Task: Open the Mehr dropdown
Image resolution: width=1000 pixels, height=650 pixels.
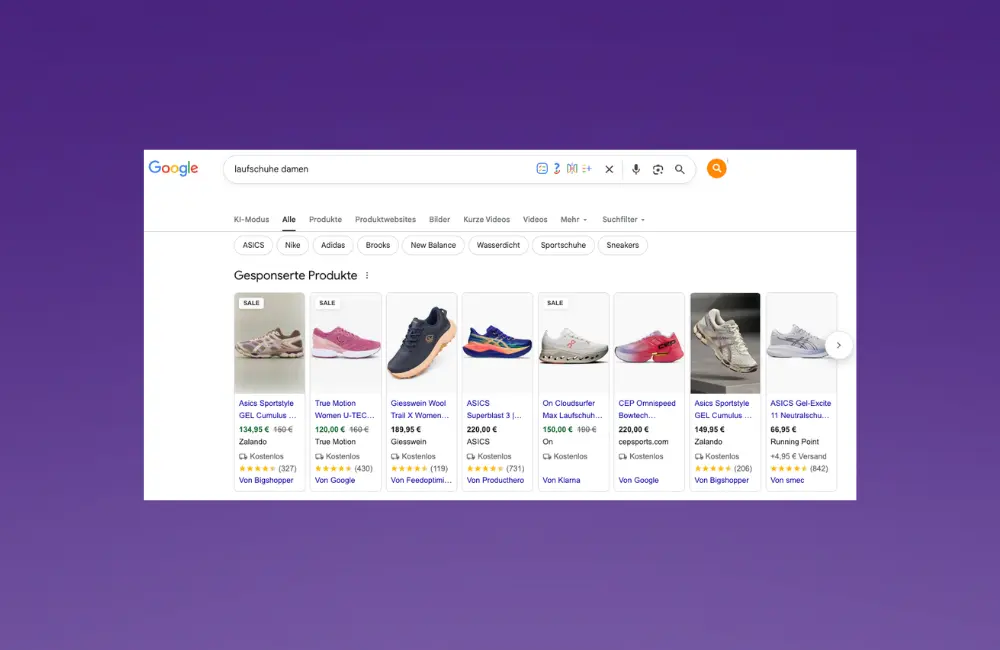Action: click(572, 219)
